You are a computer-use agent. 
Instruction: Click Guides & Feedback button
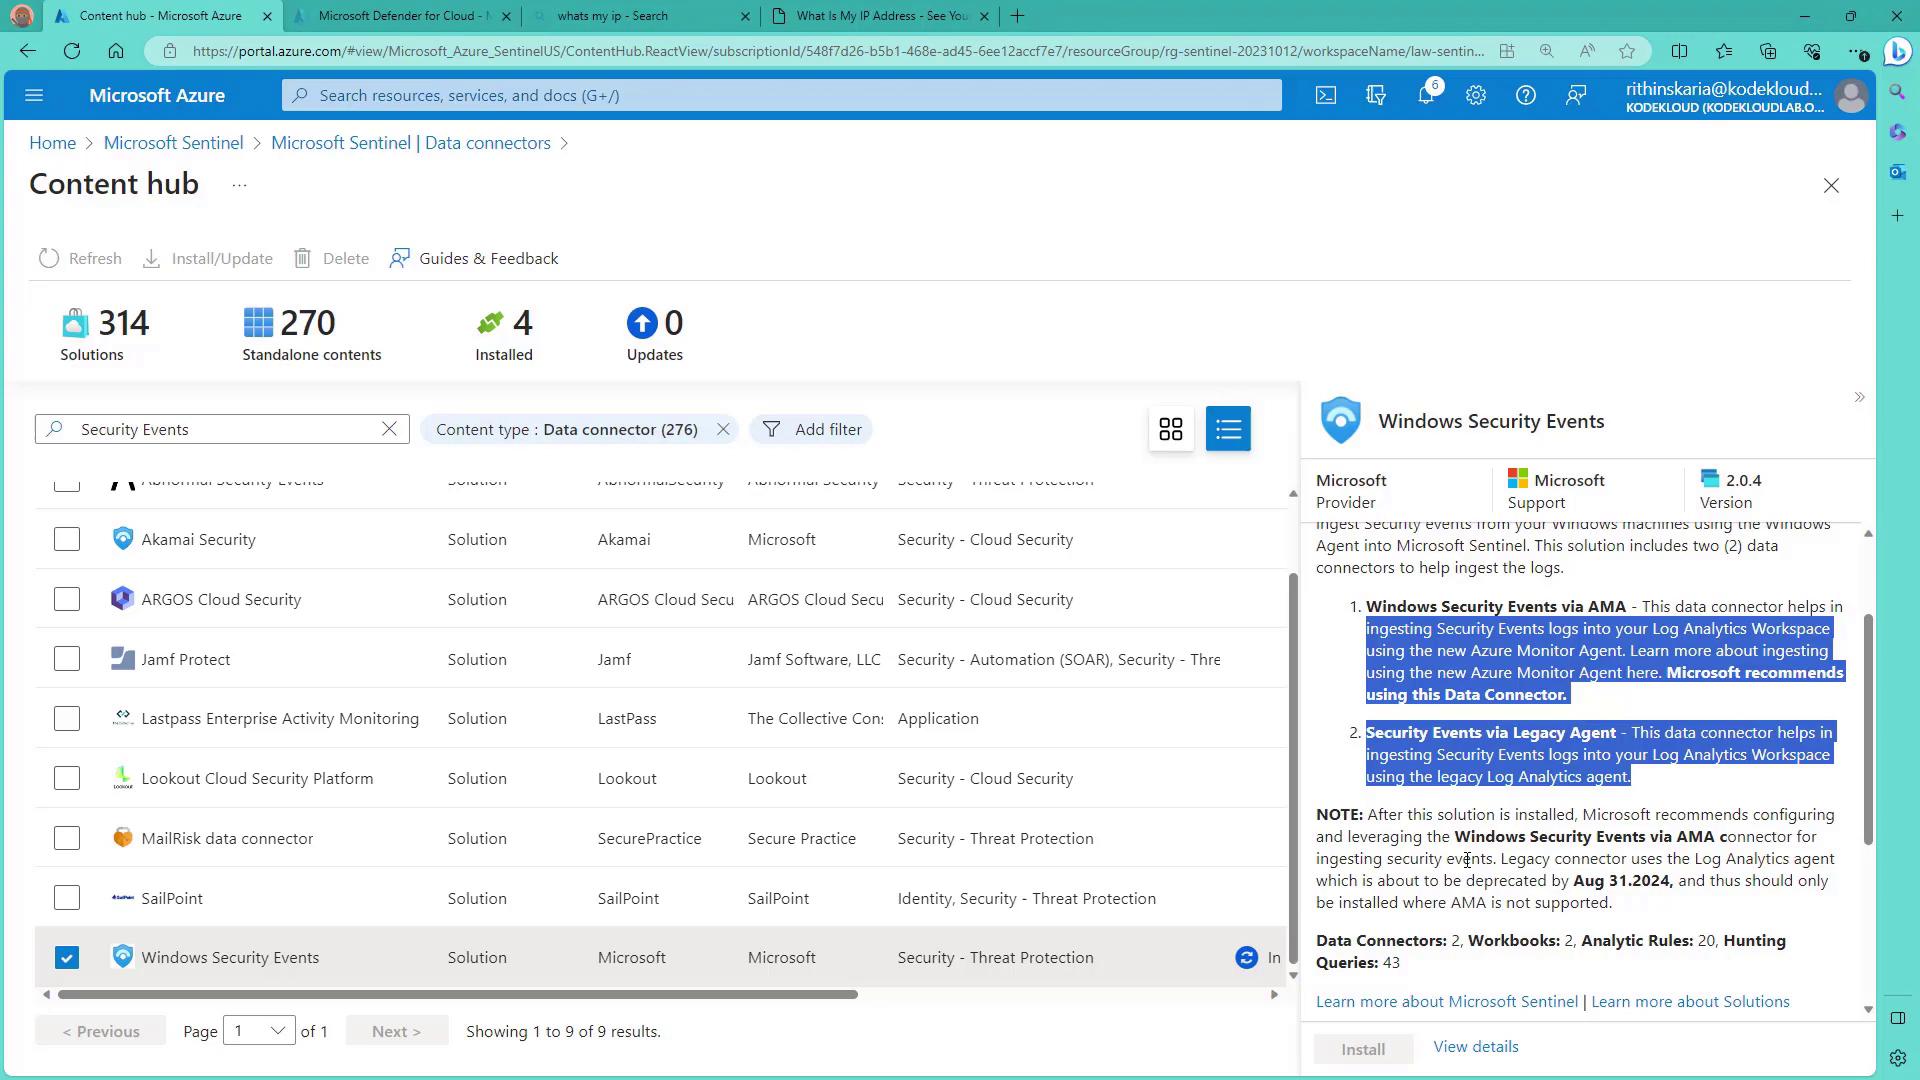[474, 258]
